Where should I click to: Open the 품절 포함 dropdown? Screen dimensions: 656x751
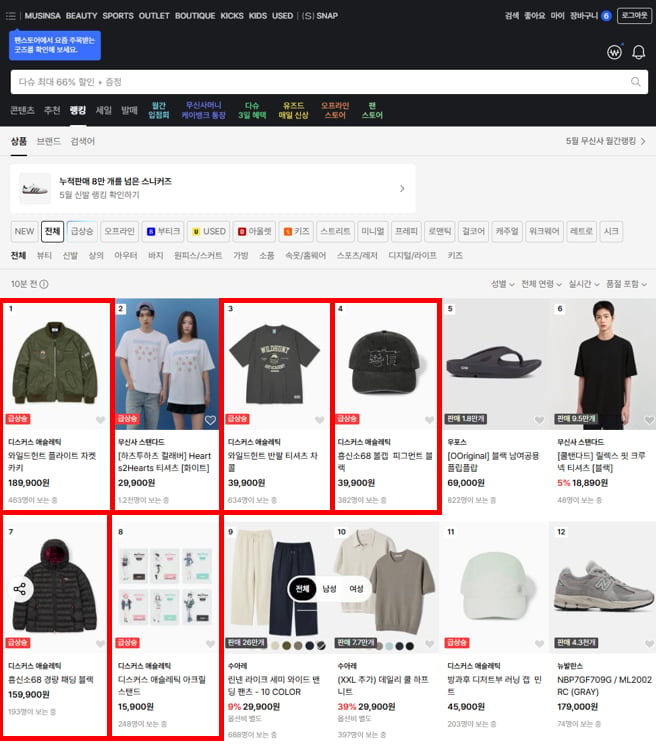[626, 284]
